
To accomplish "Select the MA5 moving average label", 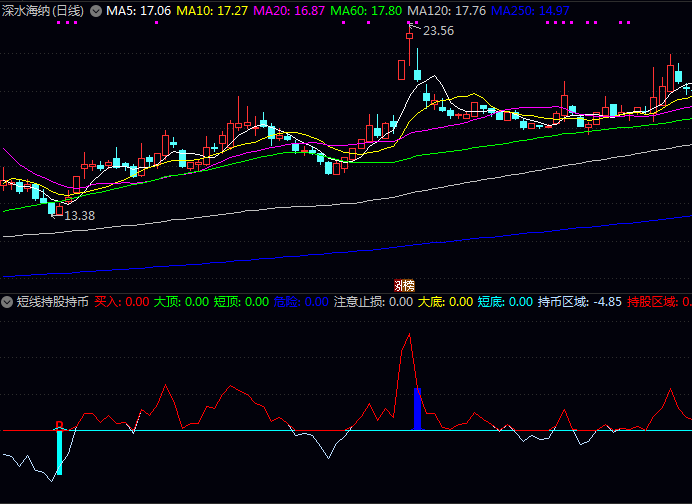I will [139, 11].
